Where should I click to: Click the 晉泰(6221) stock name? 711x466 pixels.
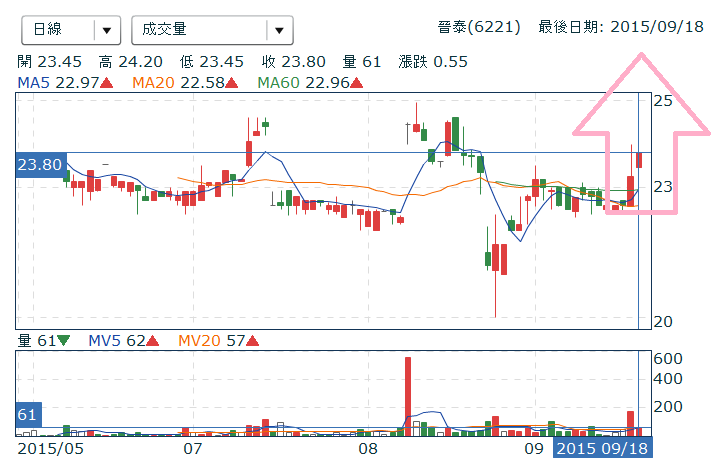point(479,27)
